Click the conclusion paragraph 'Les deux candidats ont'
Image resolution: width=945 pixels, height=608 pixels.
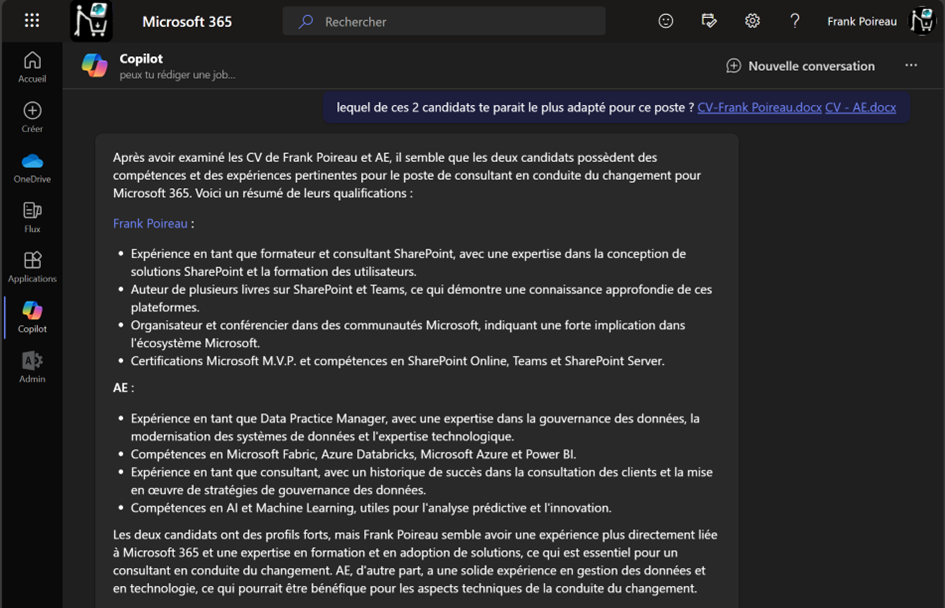[415, 562]
